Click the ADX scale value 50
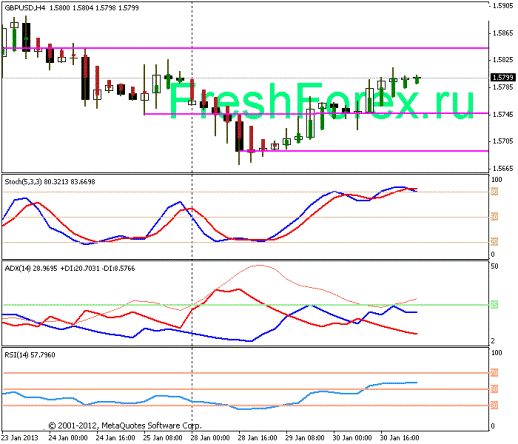This screenshot has height=444, width=518. 495,266
